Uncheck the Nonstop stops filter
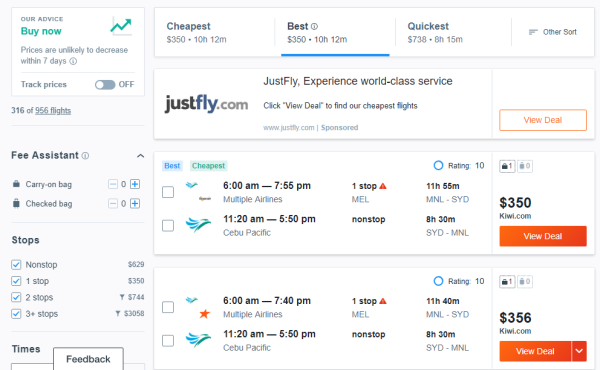The width and height of the screenshot is (600, 370). (16, 265)
